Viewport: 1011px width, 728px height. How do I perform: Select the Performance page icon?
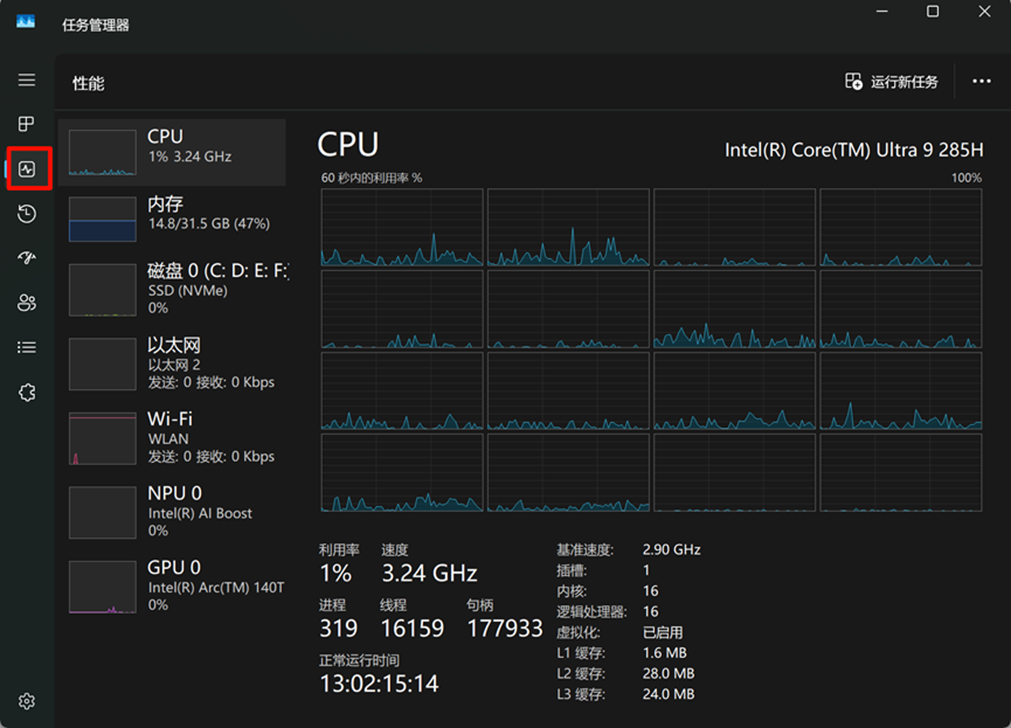(x=27, y=169)
